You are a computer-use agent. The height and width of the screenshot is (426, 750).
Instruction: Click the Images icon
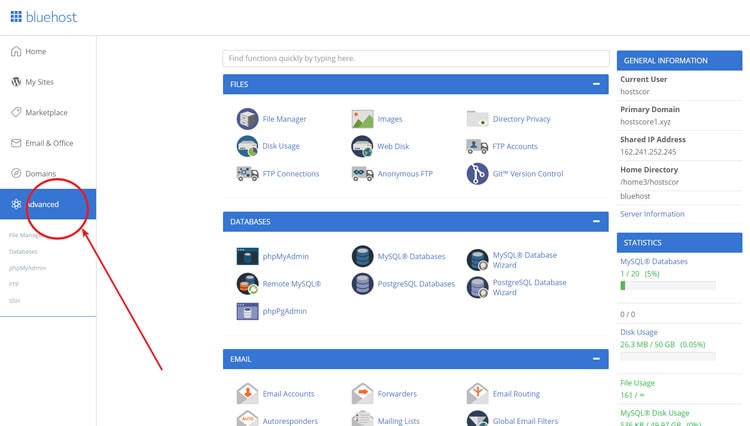pyautogui.click(x=362, y=119)
